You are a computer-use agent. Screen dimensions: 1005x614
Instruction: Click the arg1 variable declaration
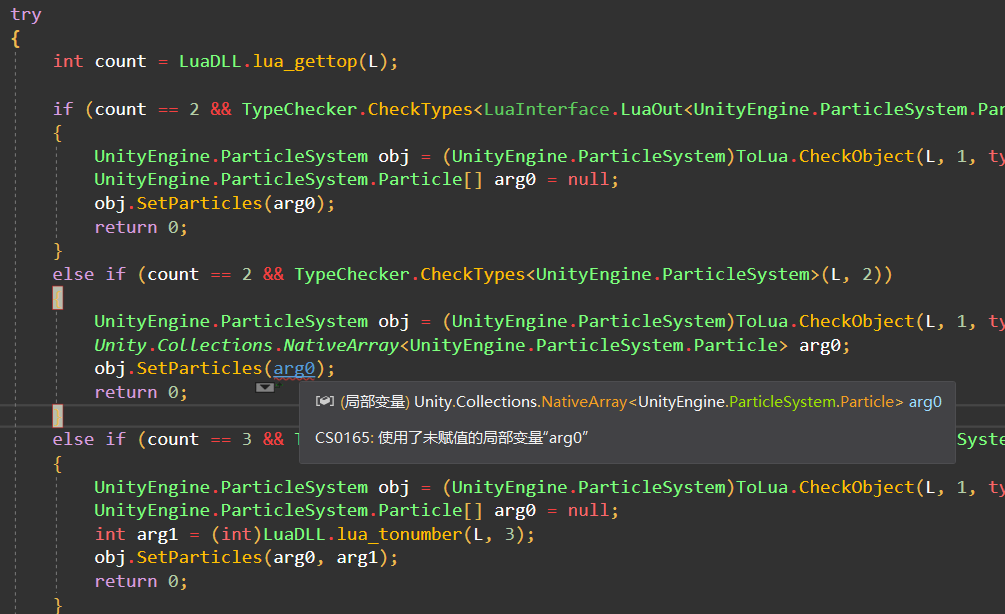[x=157, y=535]
